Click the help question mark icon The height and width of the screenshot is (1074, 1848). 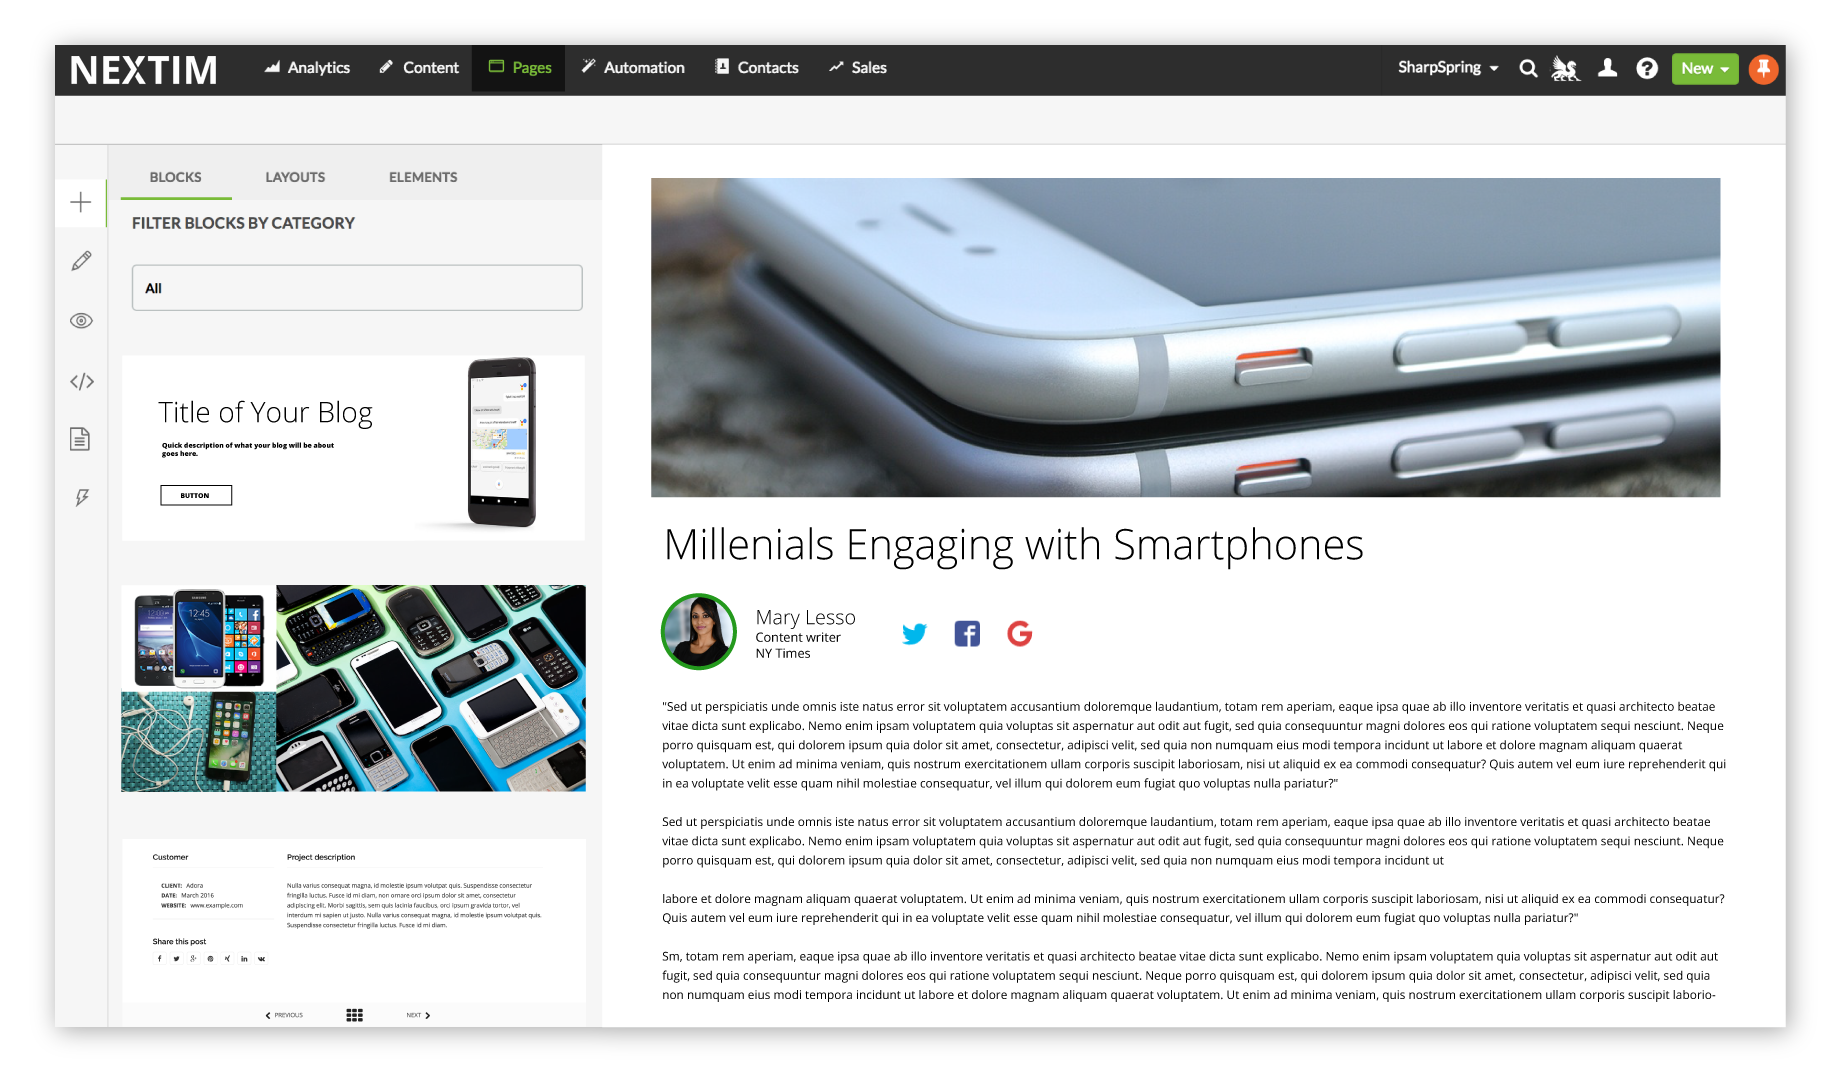1647,68
